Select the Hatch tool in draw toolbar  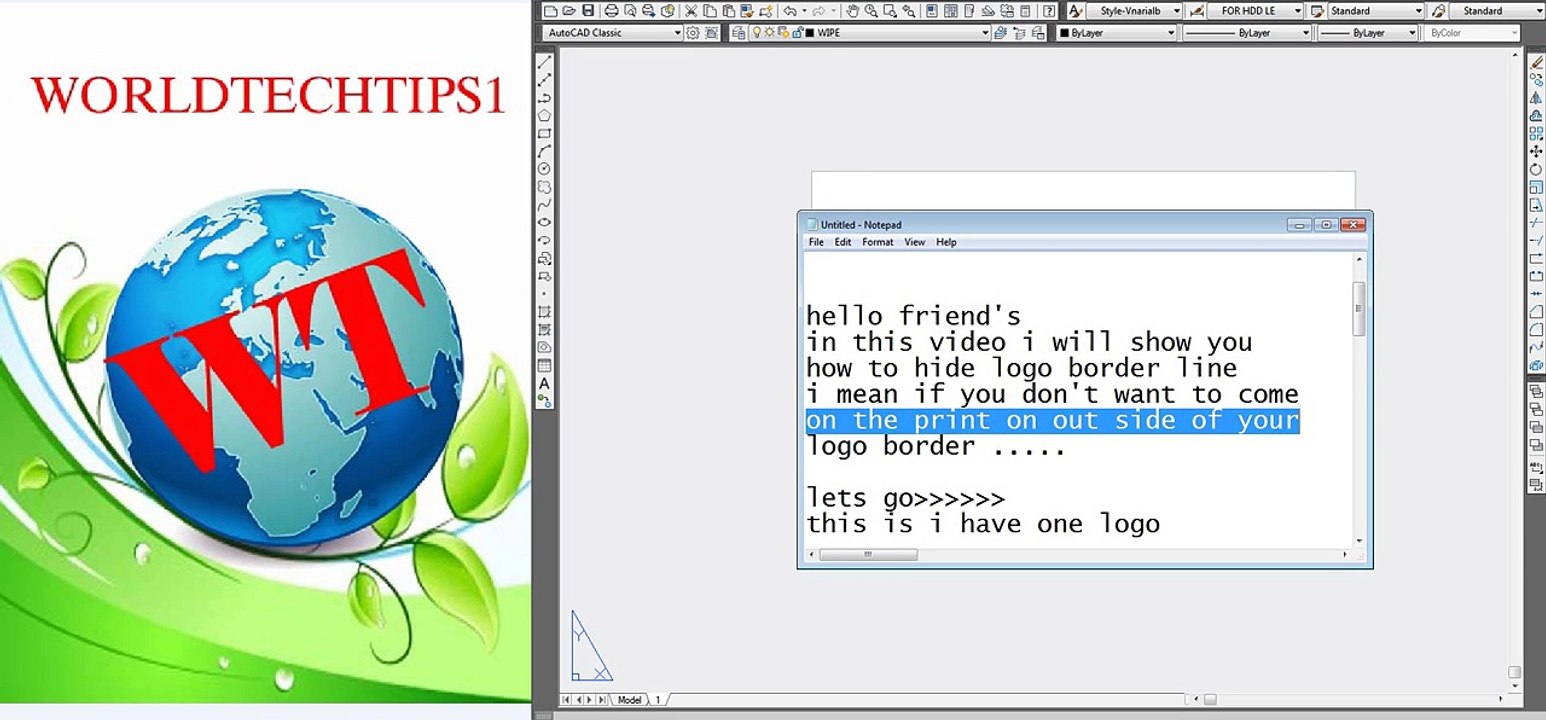pos(545,312)
